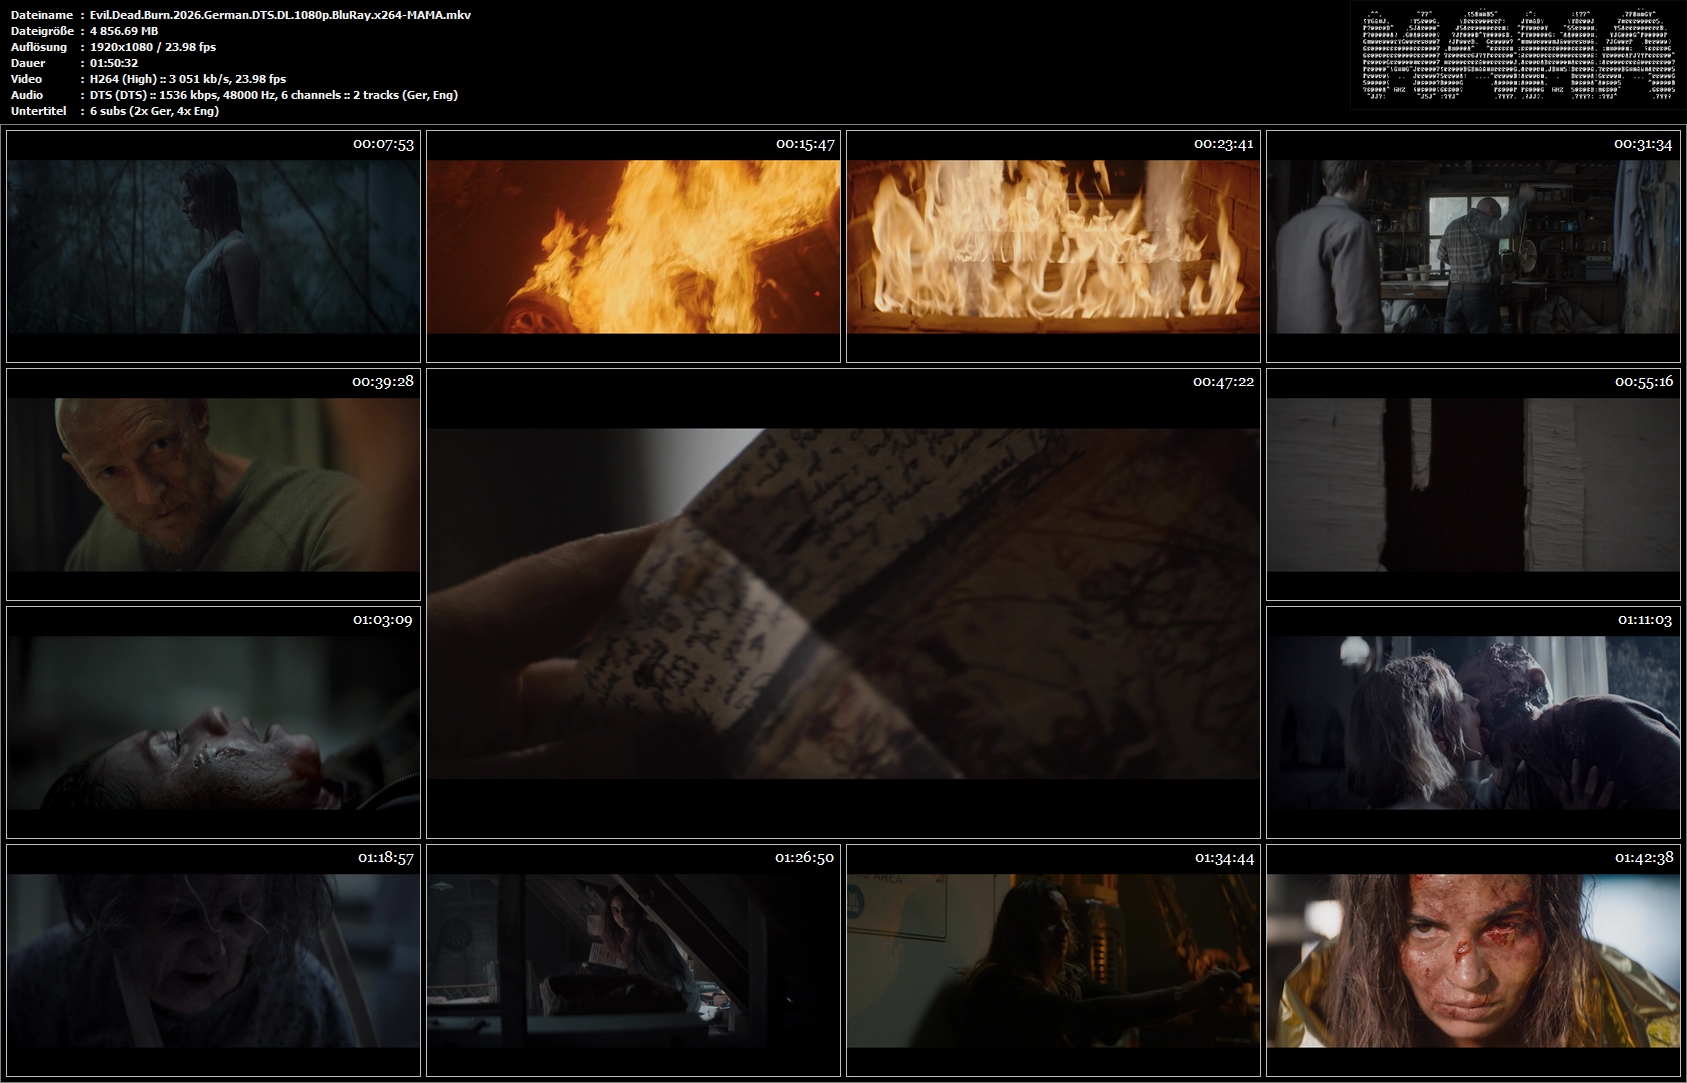1687x1083 pixels.
Task: Open the thumbnail at 00:07:53
Action: tap(213, 247)
